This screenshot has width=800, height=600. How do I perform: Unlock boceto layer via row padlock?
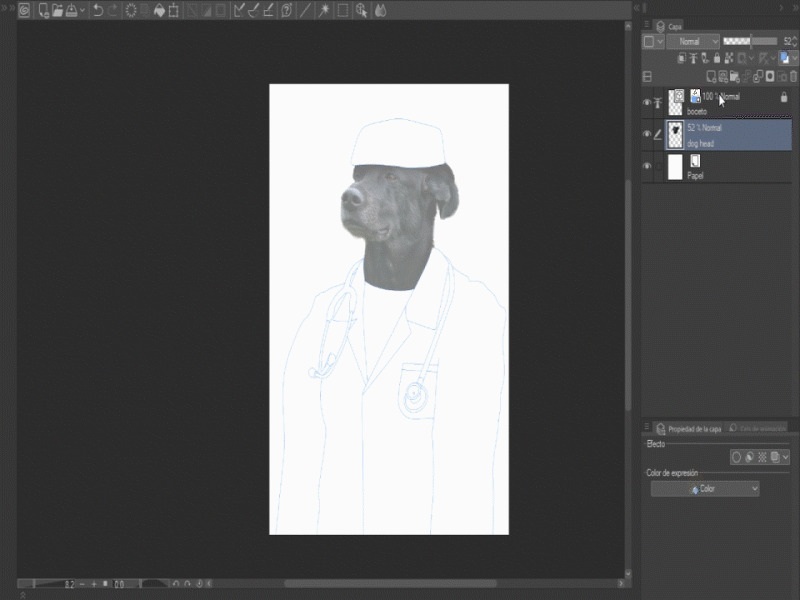784,97
